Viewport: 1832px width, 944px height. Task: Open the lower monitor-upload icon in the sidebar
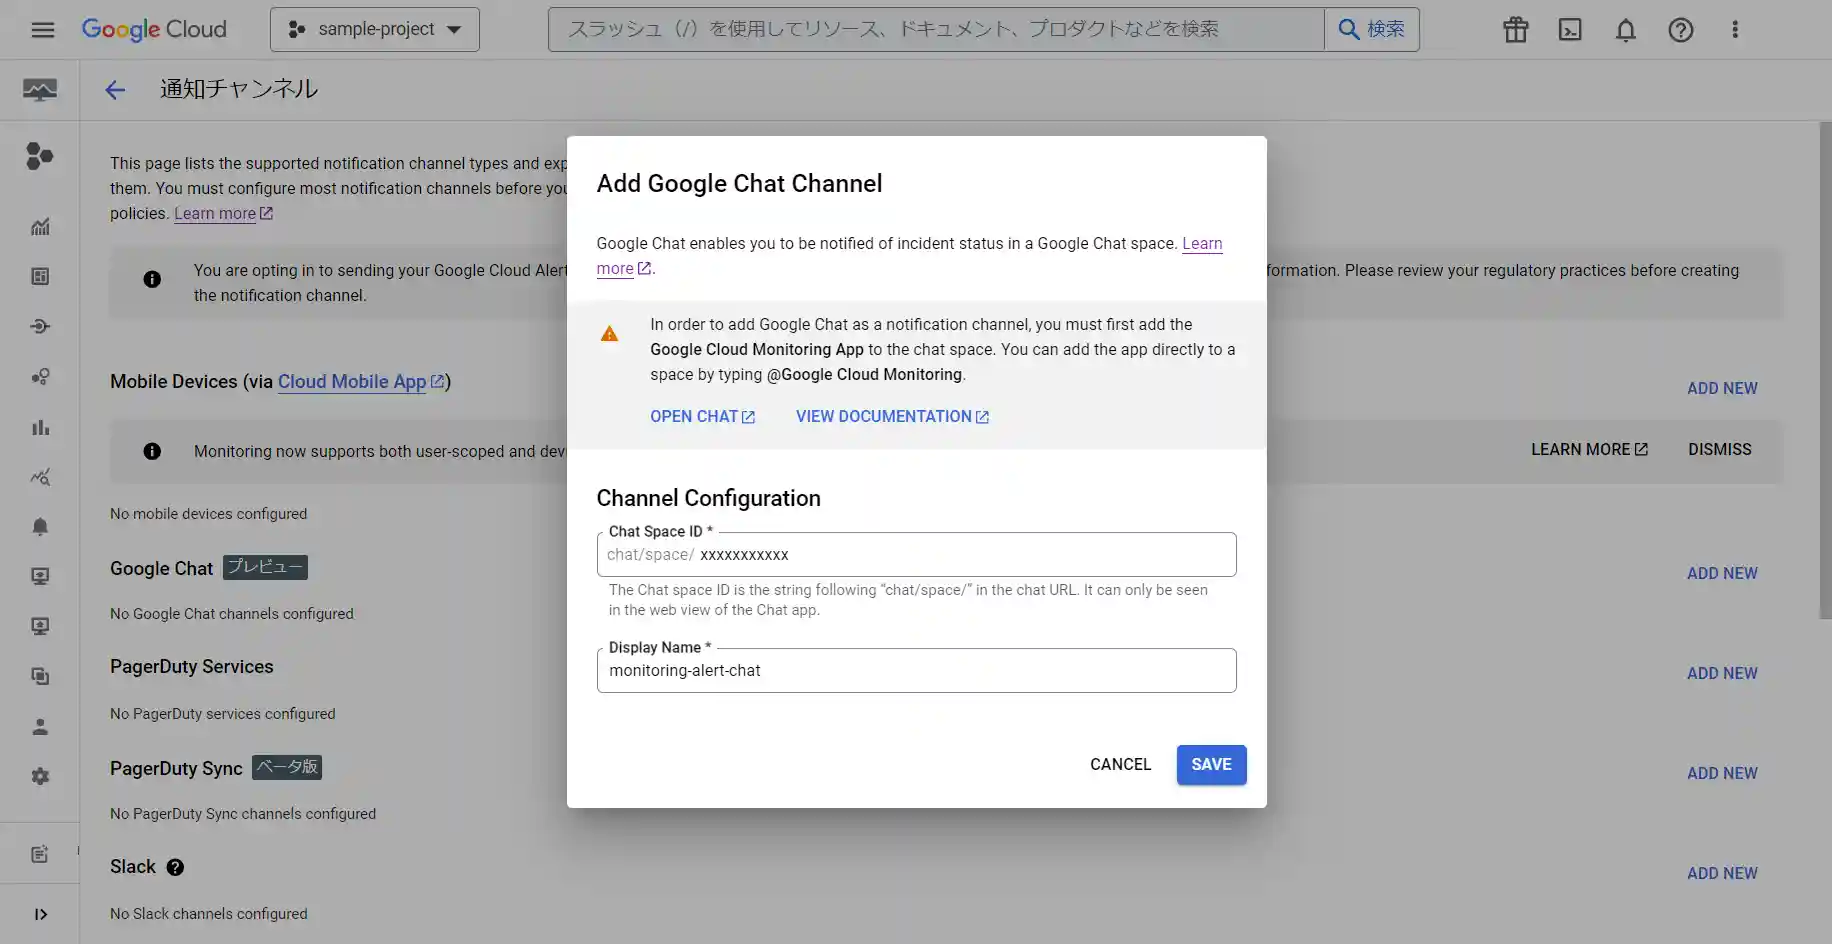[40, 627]
